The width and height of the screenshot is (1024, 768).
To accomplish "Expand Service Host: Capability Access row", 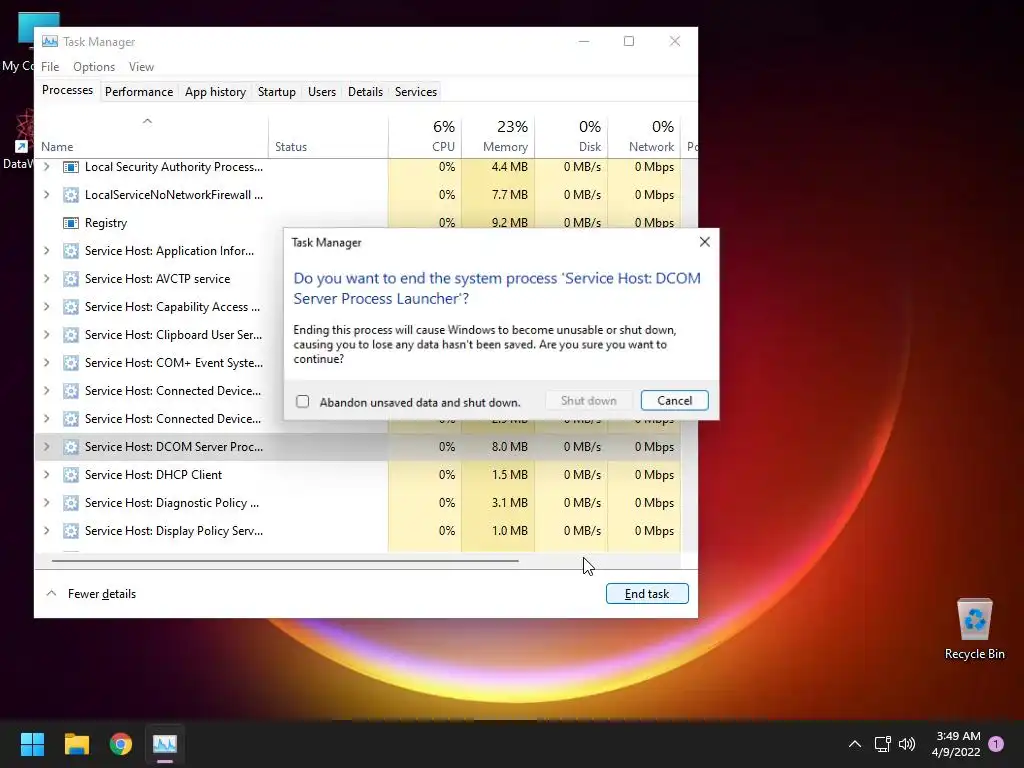I will (46, 307).
